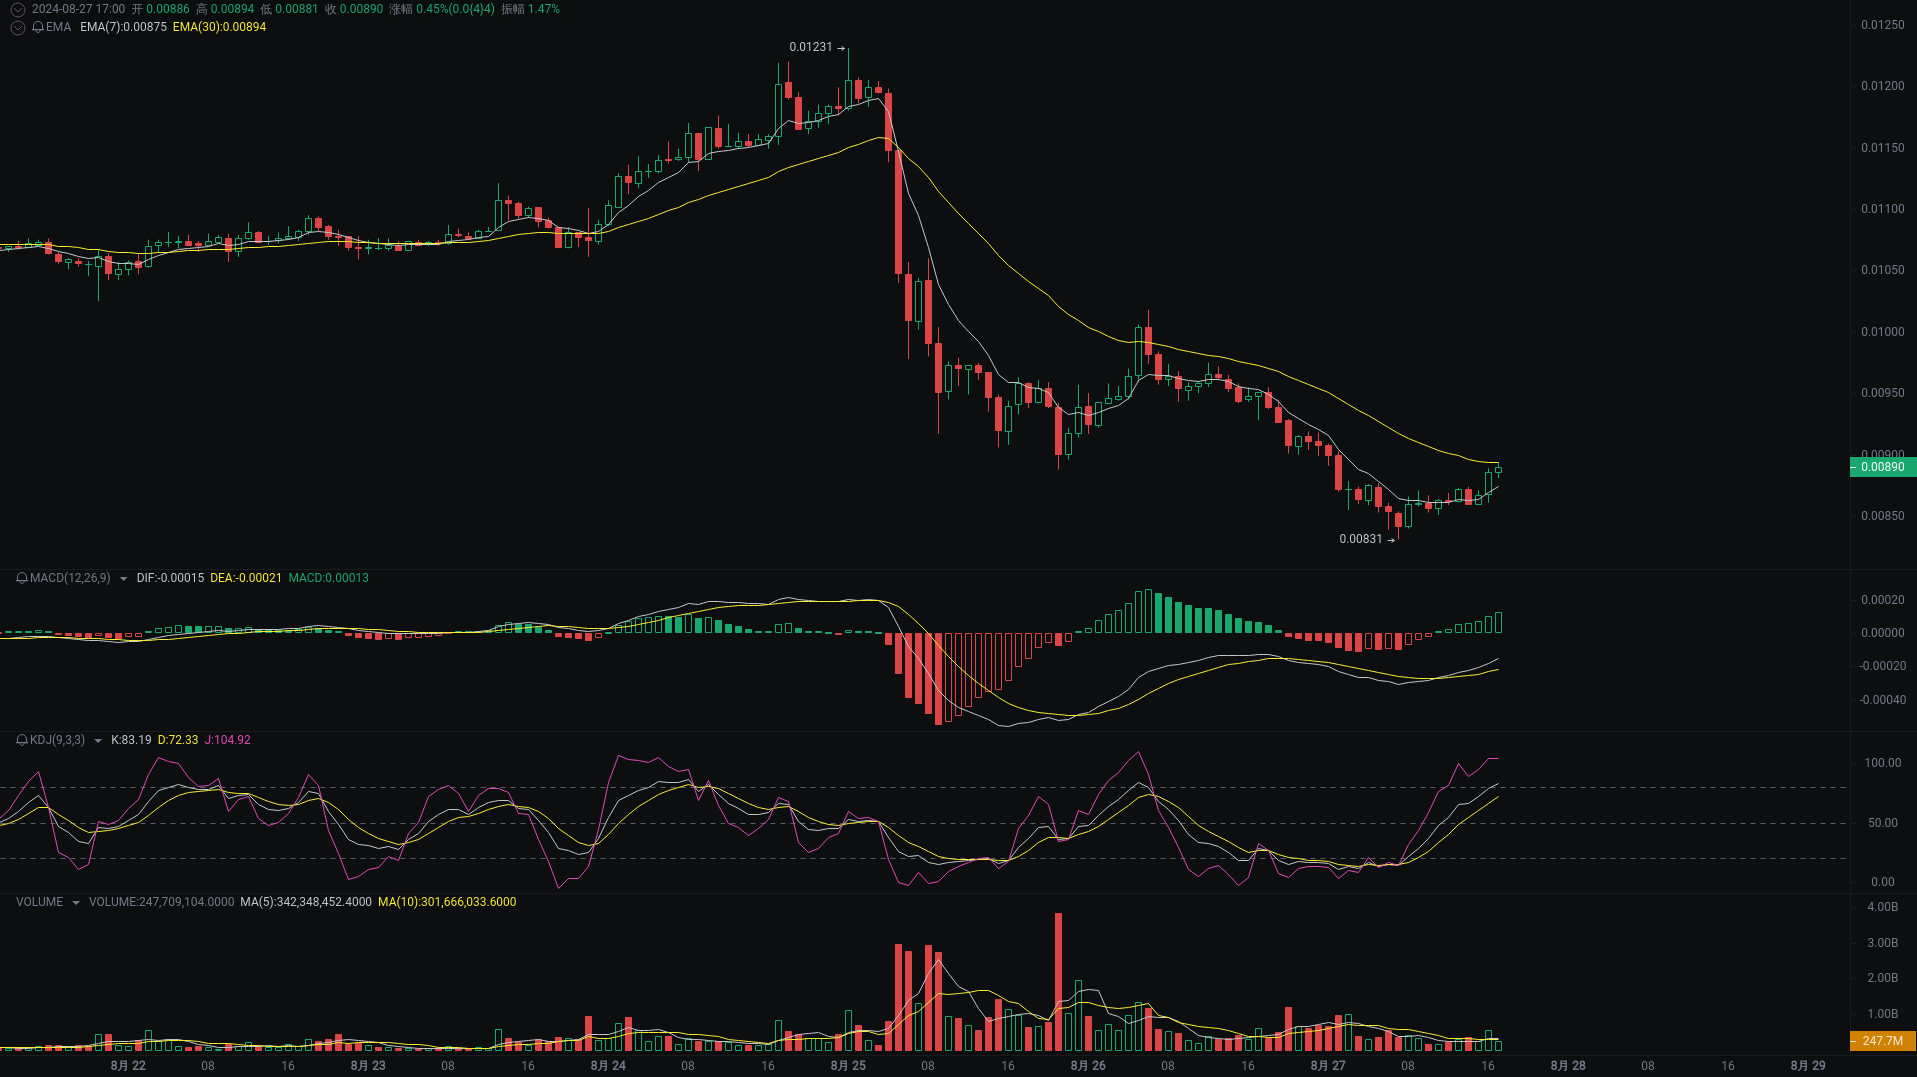Select the 8月25 date axis label
The height and width of the screenshot is (1077, 1917).
tap(848, 1066)
